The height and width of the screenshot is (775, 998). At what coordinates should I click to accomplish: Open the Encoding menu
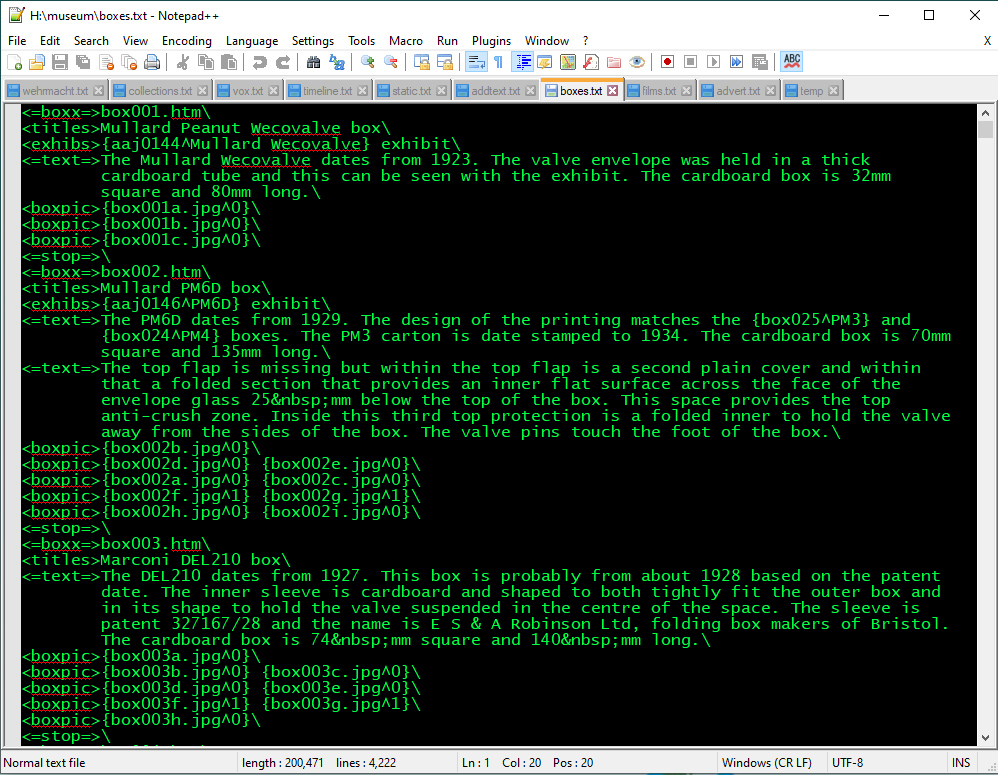186,41
